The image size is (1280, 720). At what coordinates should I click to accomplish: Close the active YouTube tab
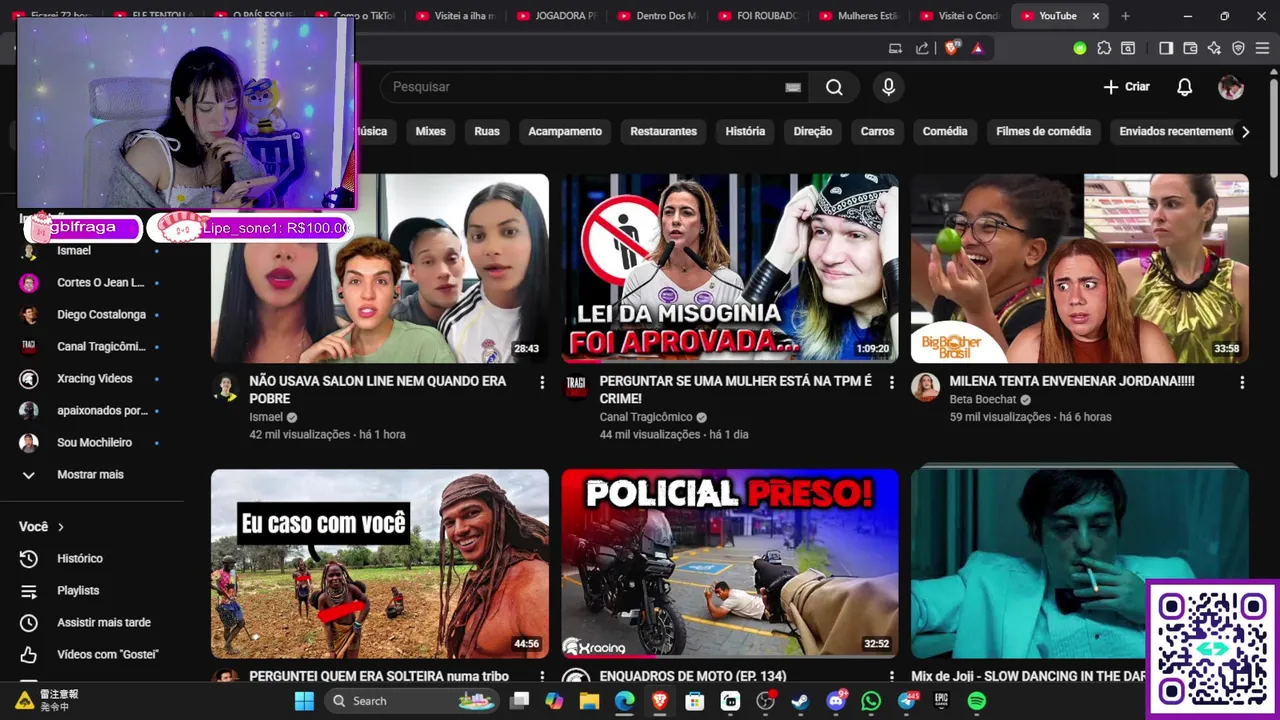tap(1096, 16)
